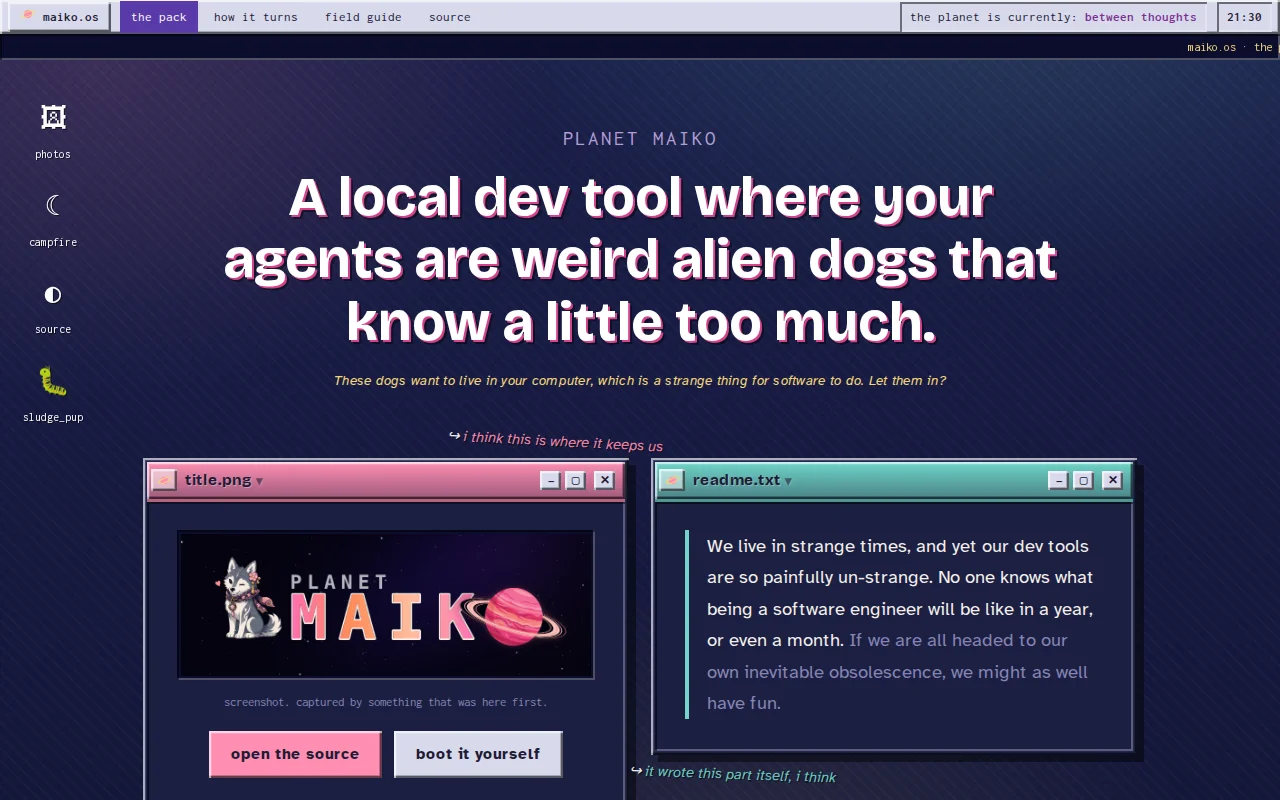Open the photos desktop icon
The image size is (1280, 800).
tap(53, 131)
